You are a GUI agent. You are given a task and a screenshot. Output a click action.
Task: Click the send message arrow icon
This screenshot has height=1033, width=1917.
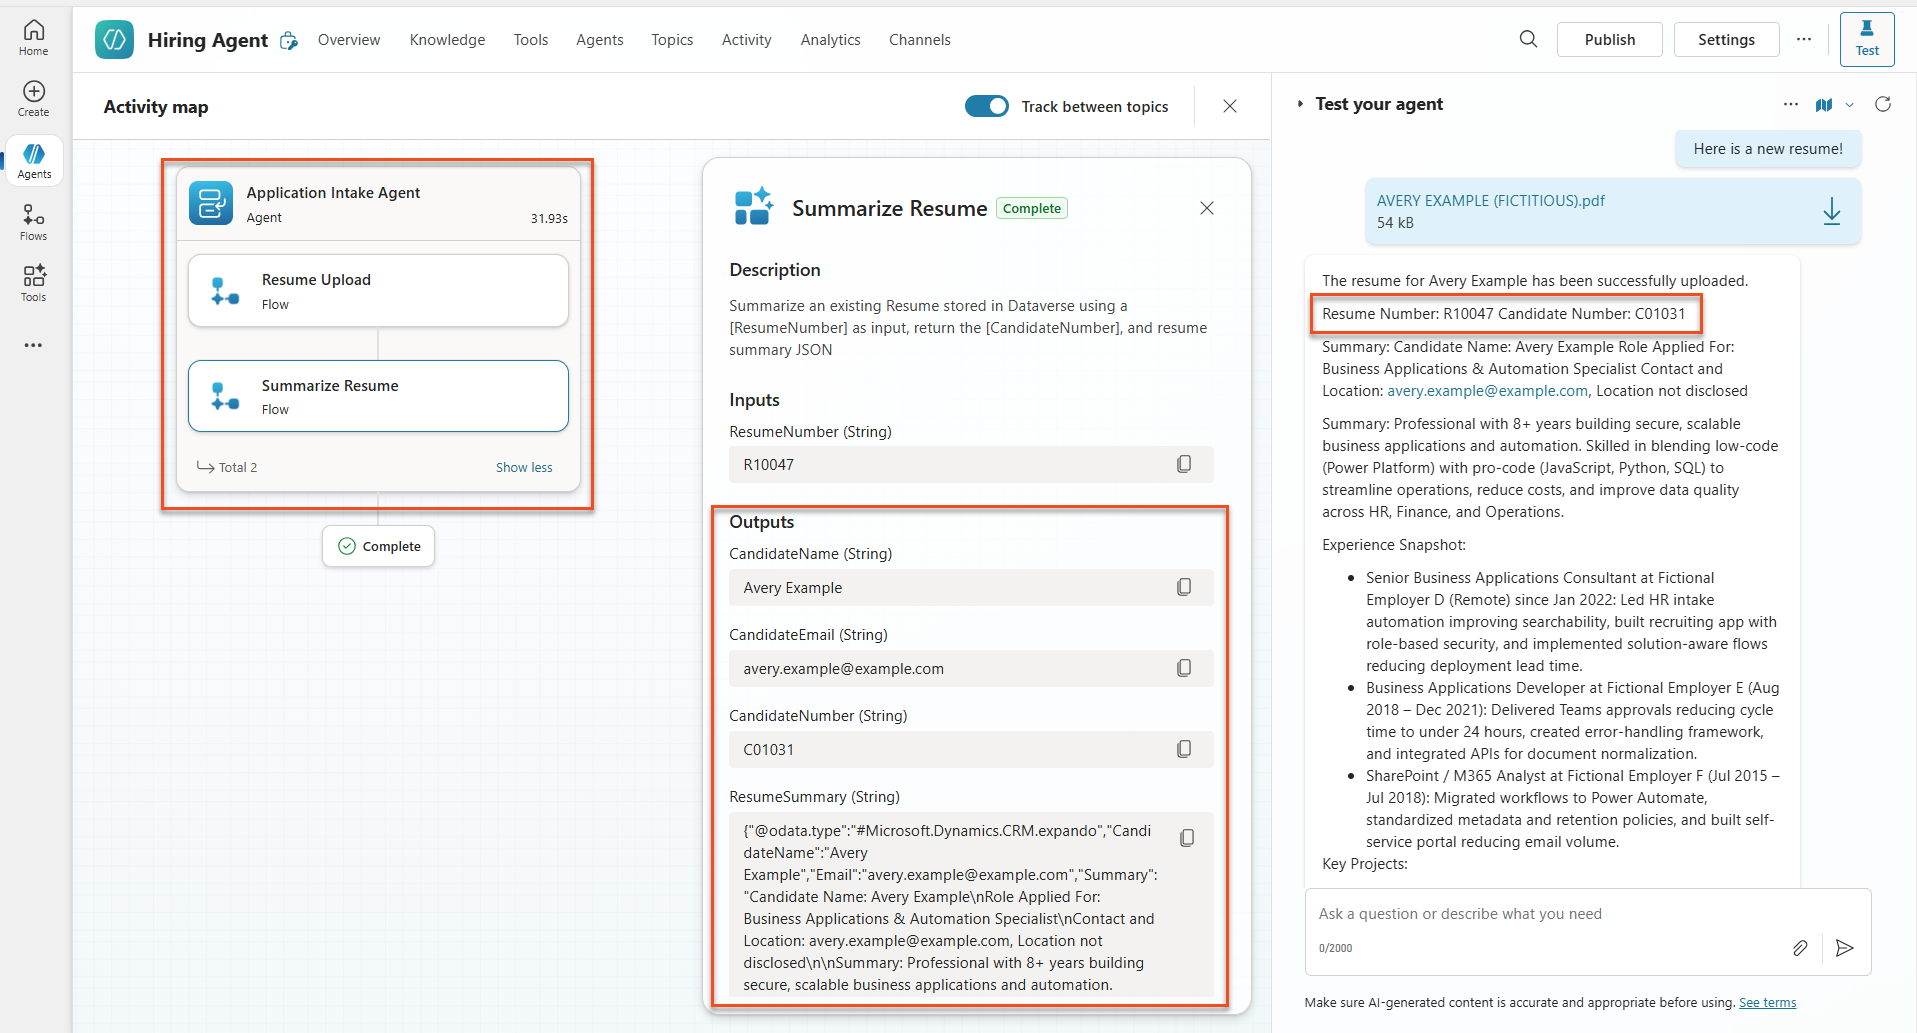point(1844,948)
